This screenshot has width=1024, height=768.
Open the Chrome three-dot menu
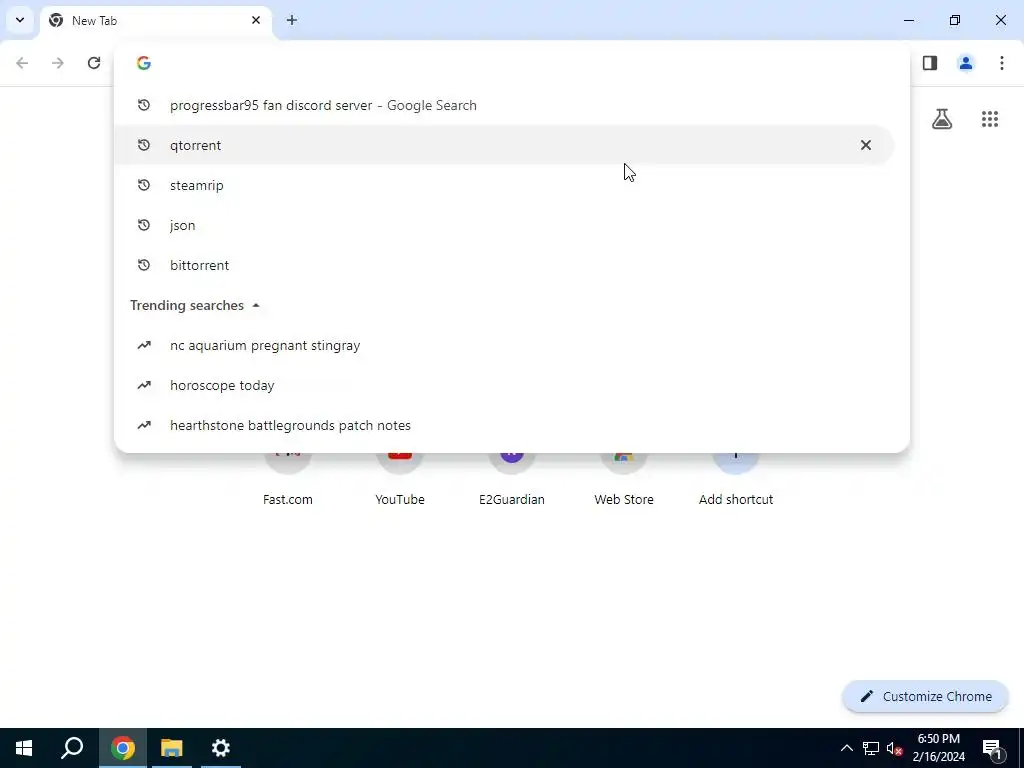click(x=1002, y=63)
